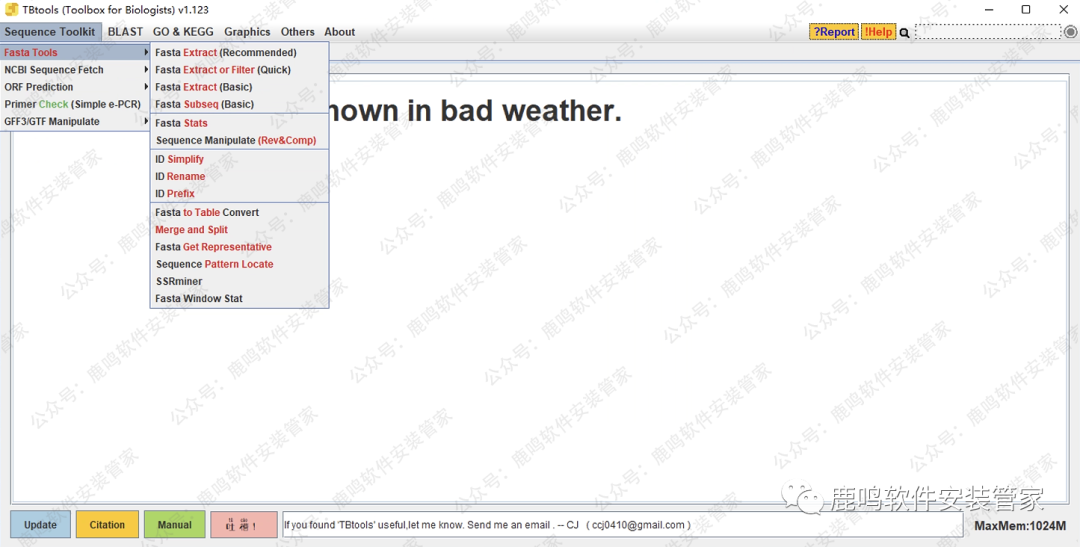
Task: Open the Merge and Split tool
Action: [192, 230]
